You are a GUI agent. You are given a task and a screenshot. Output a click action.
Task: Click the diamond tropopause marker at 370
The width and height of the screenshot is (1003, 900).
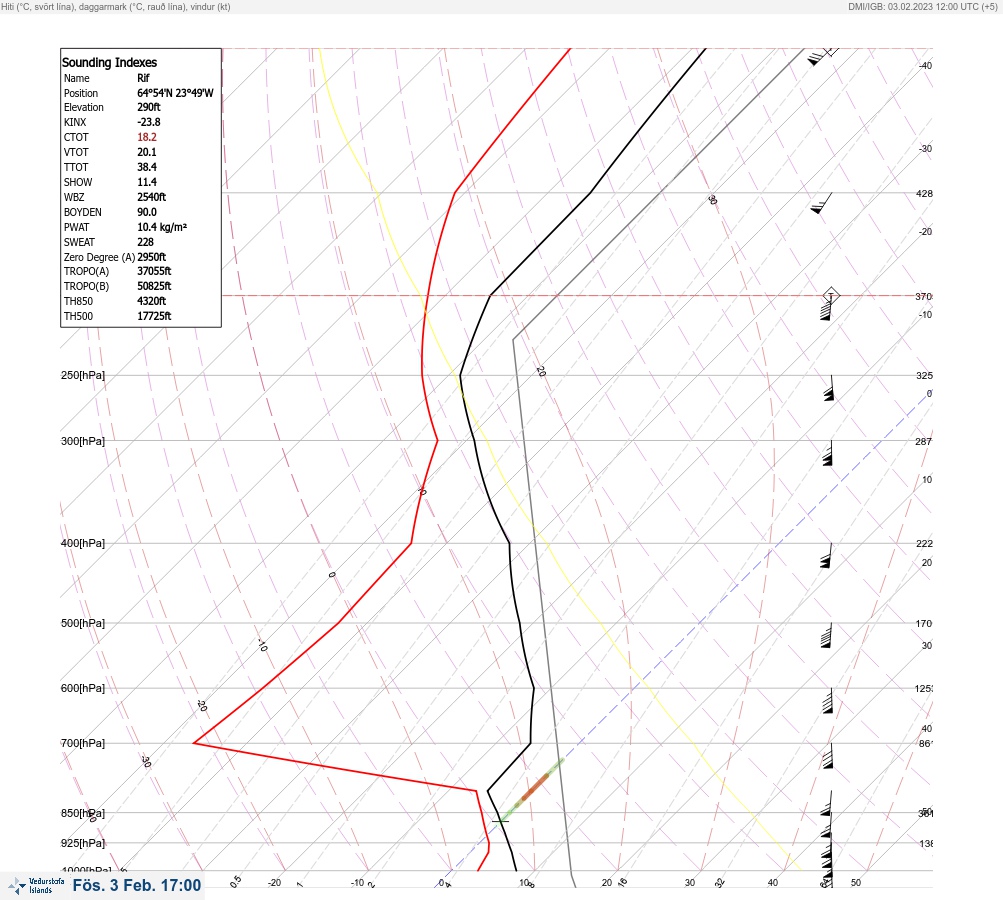pyautogui.click(x=831, y=296)
